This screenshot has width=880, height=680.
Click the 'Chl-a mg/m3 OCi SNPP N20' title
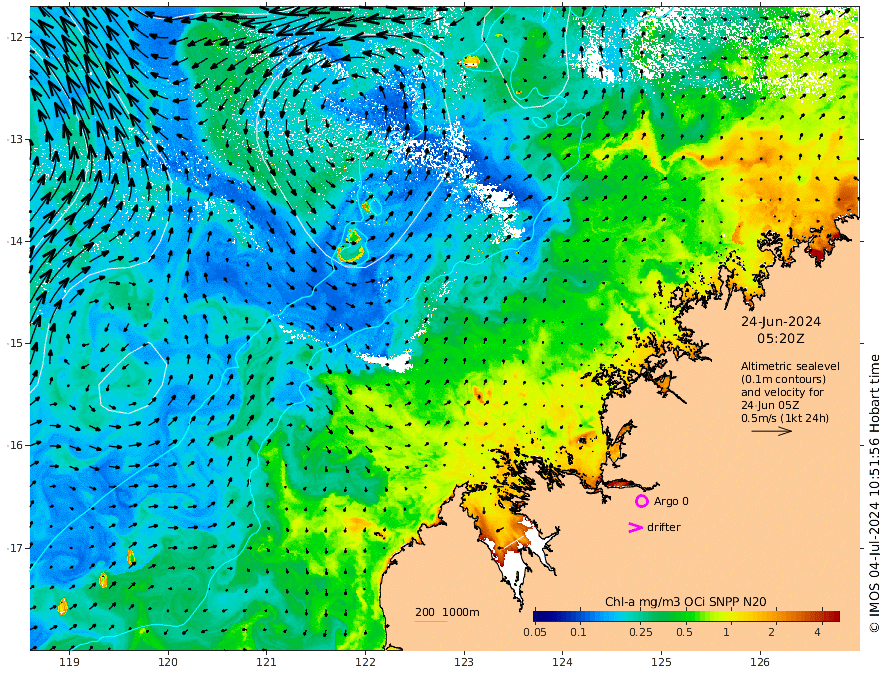(x=685, y=602)
